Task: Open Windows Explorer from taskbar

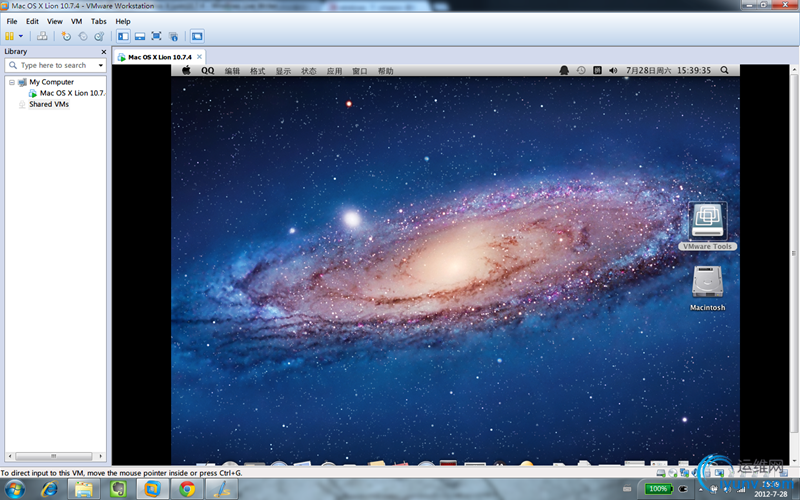Action: click(84, 489)
